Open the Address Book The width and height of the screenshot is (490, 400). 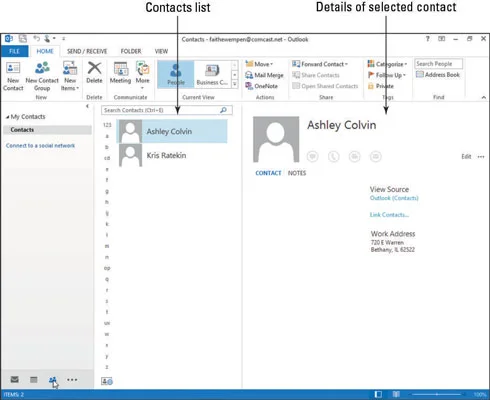coord(438,75)
